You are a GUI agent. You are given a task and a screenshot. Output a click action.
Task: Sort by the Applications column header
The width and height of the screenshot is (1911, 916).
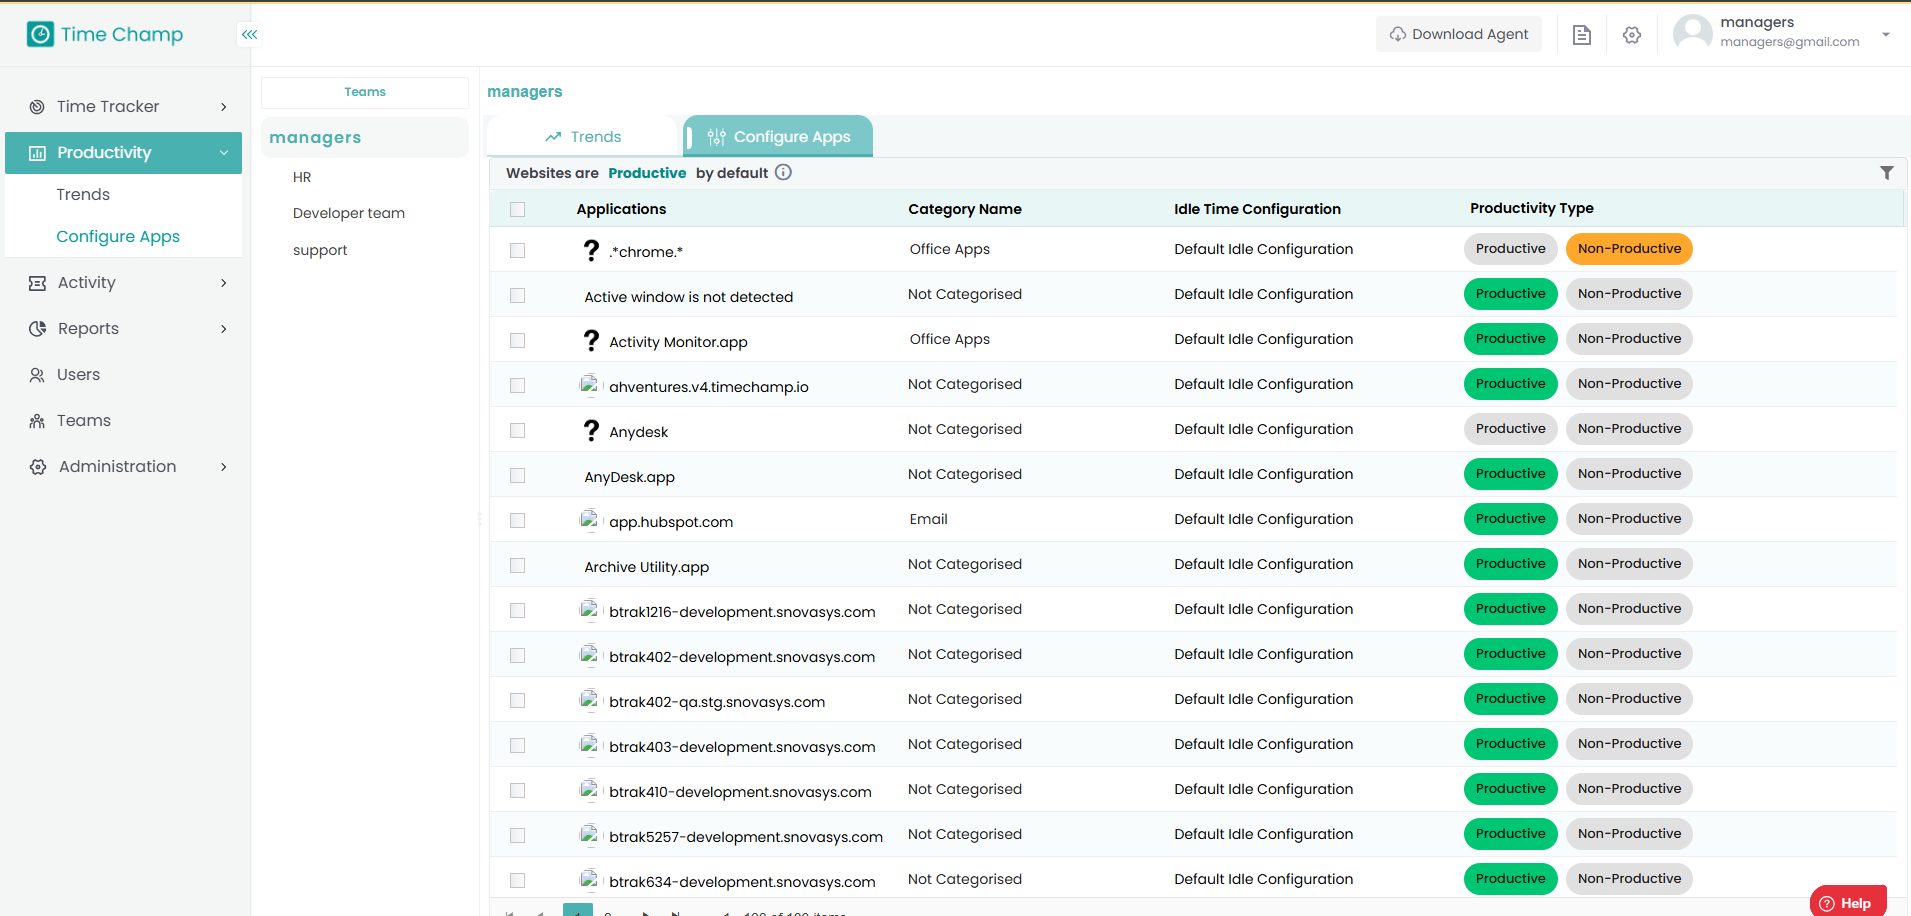point(621,209)
